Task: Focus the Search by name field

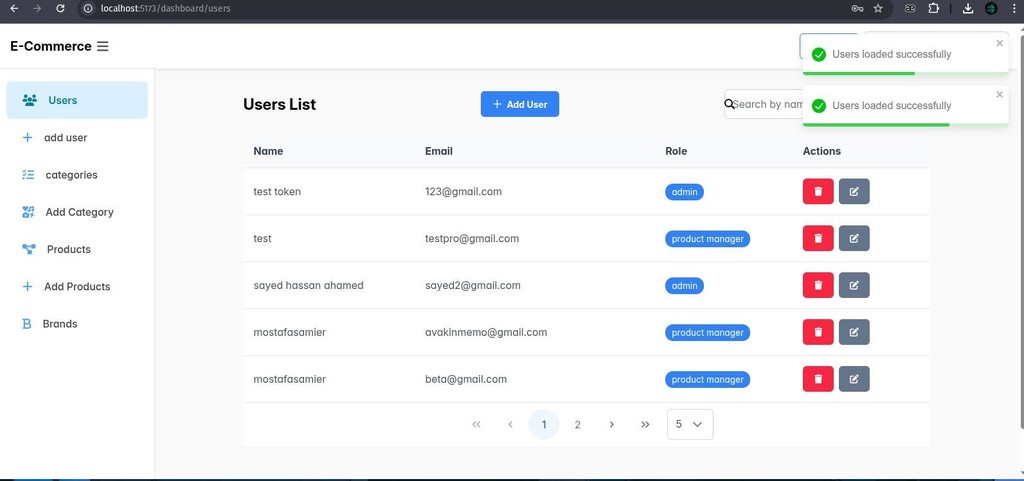Action: 767,104
